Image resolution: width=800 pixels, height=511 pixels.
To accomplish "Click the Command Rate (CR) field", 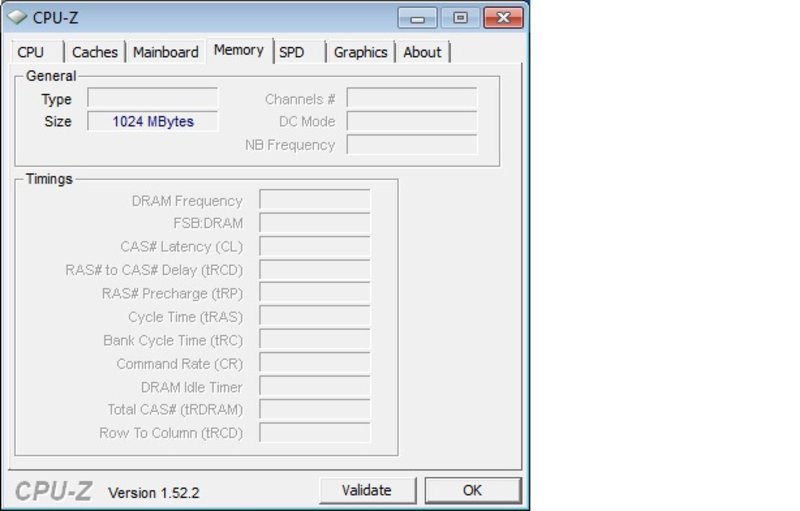I will 315,363.
